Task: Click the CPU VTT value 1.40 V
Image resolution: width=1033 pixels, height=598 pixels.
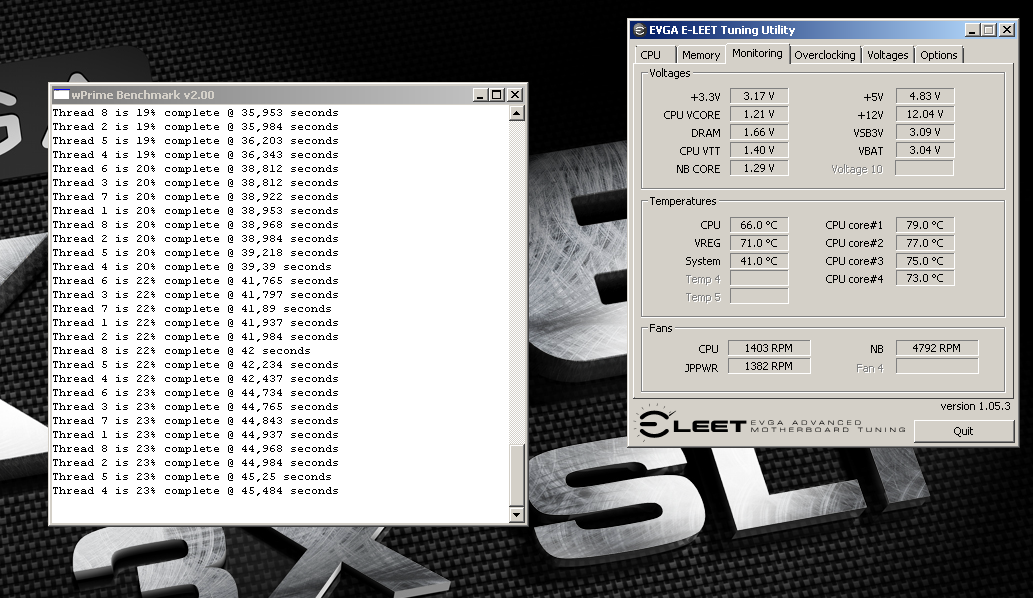Action: (759, 150)
